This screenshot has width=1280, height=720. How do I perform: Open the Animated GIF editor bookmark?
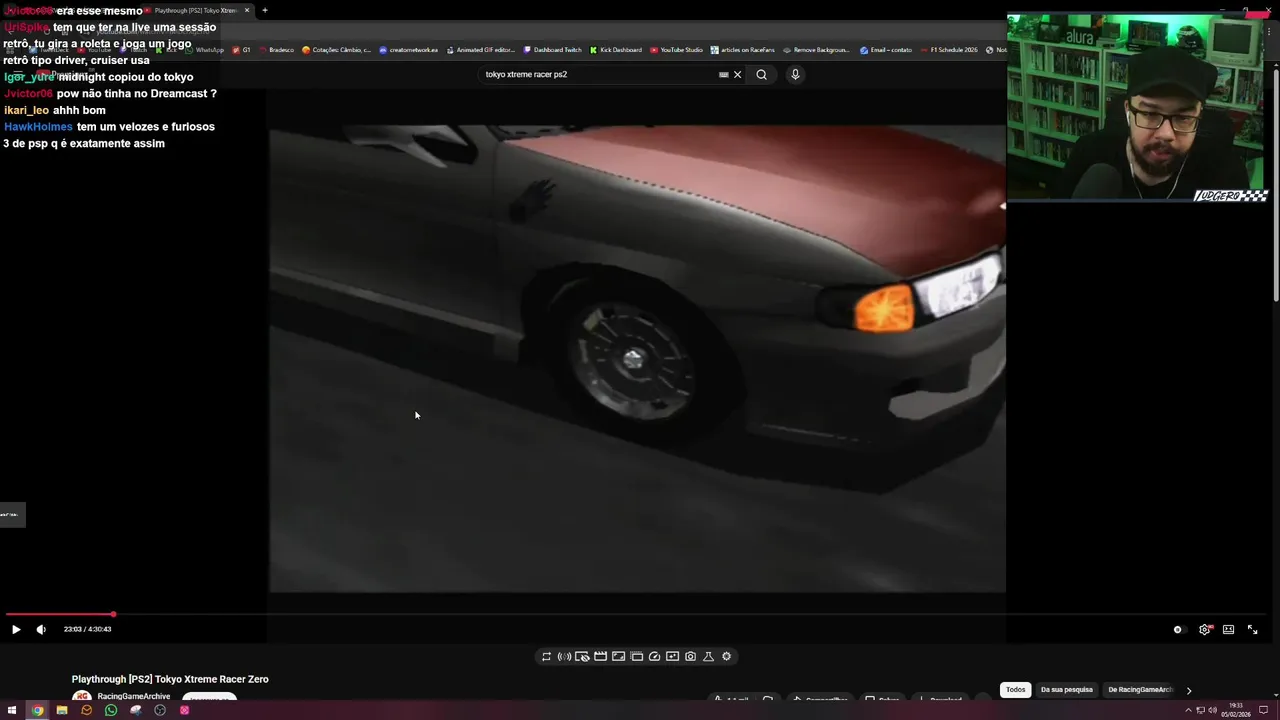[x=481, y=50]
